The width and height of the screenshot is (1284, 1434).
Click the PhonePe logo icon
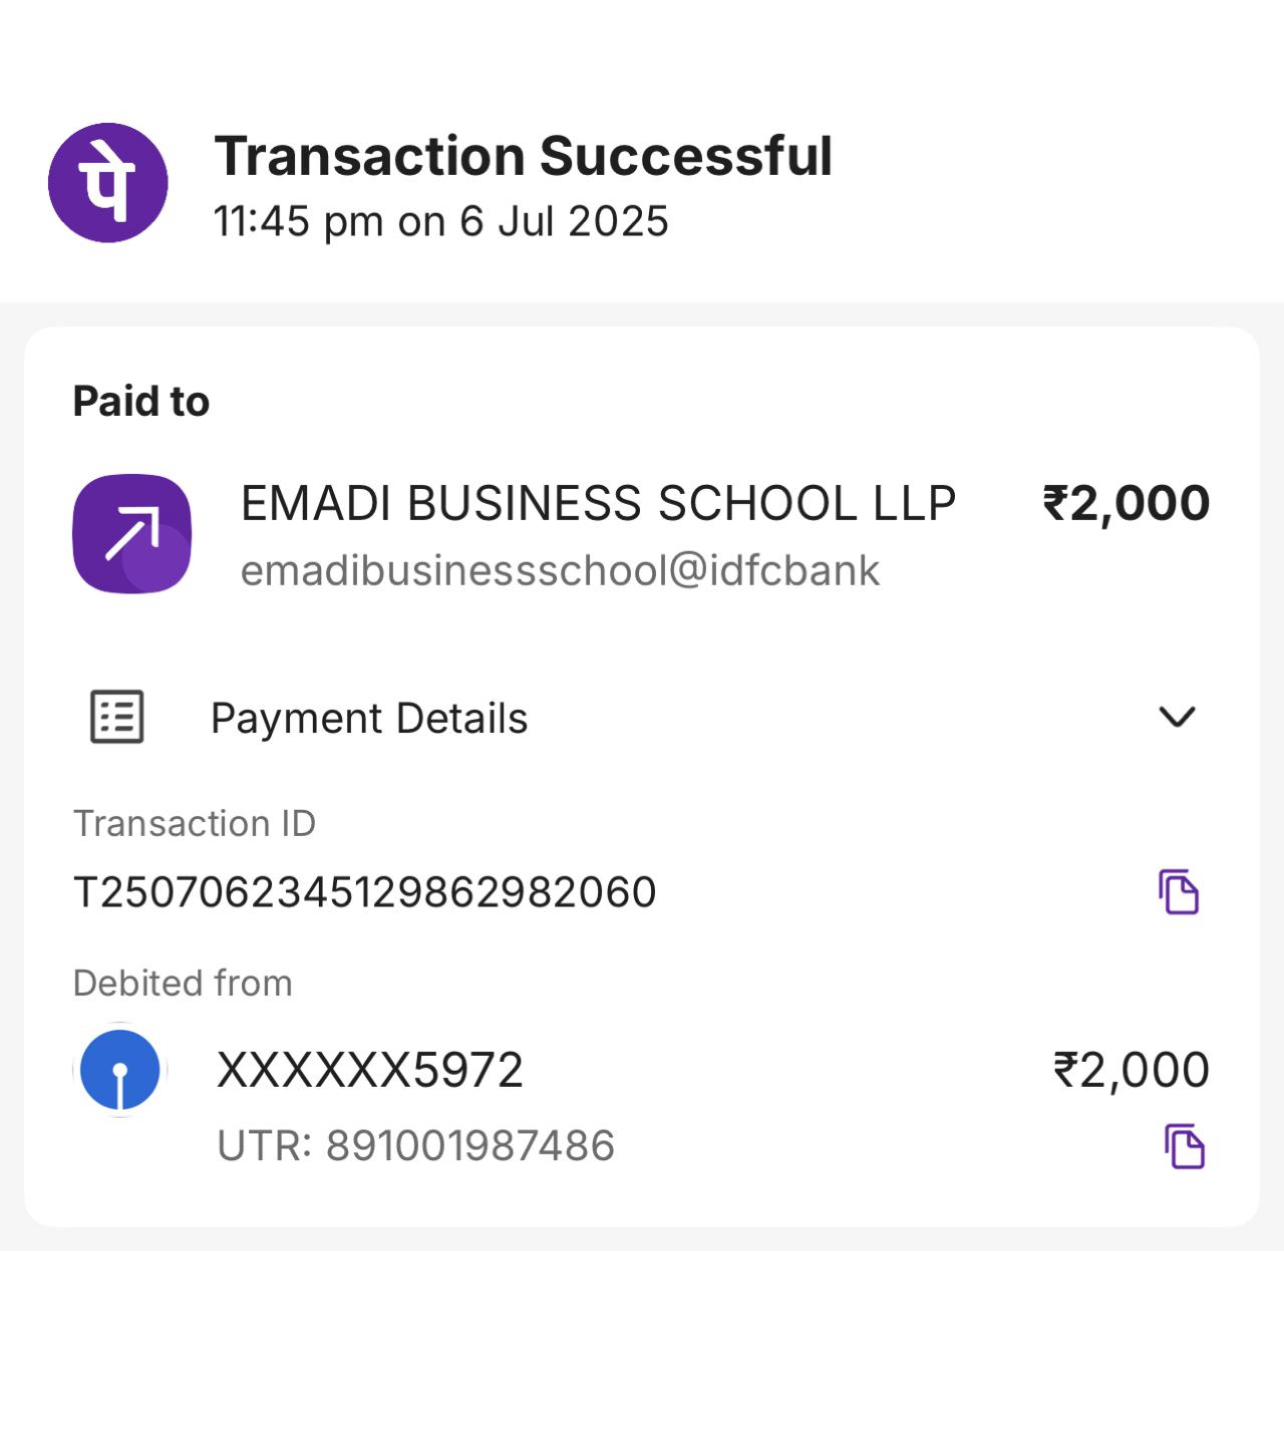click(108, 183)
